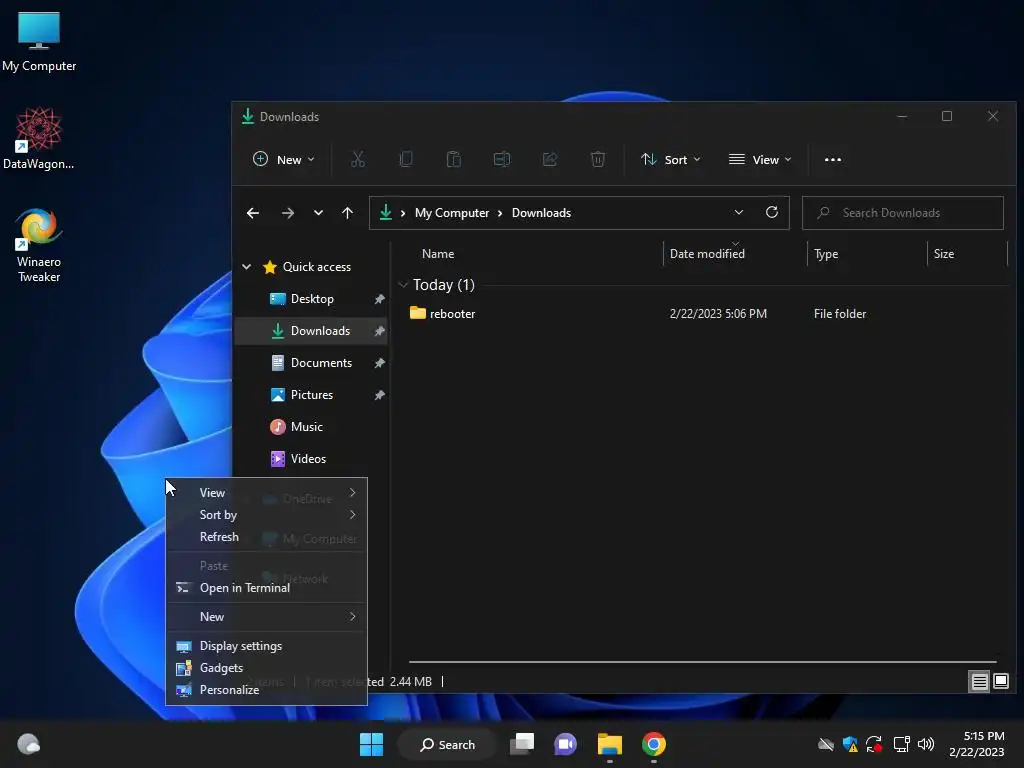Expand address bar history dropdown
1024x768 pixels.
(739, 212)
